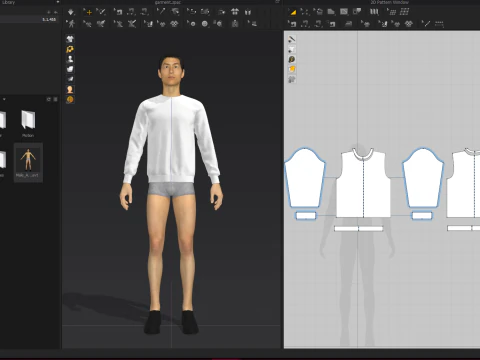Image resolution: width=480 pixels, height=360 pixels.
Task: Click the arrow icon next to Library plus
Action: pyautogui.click(x=55, y=12)
